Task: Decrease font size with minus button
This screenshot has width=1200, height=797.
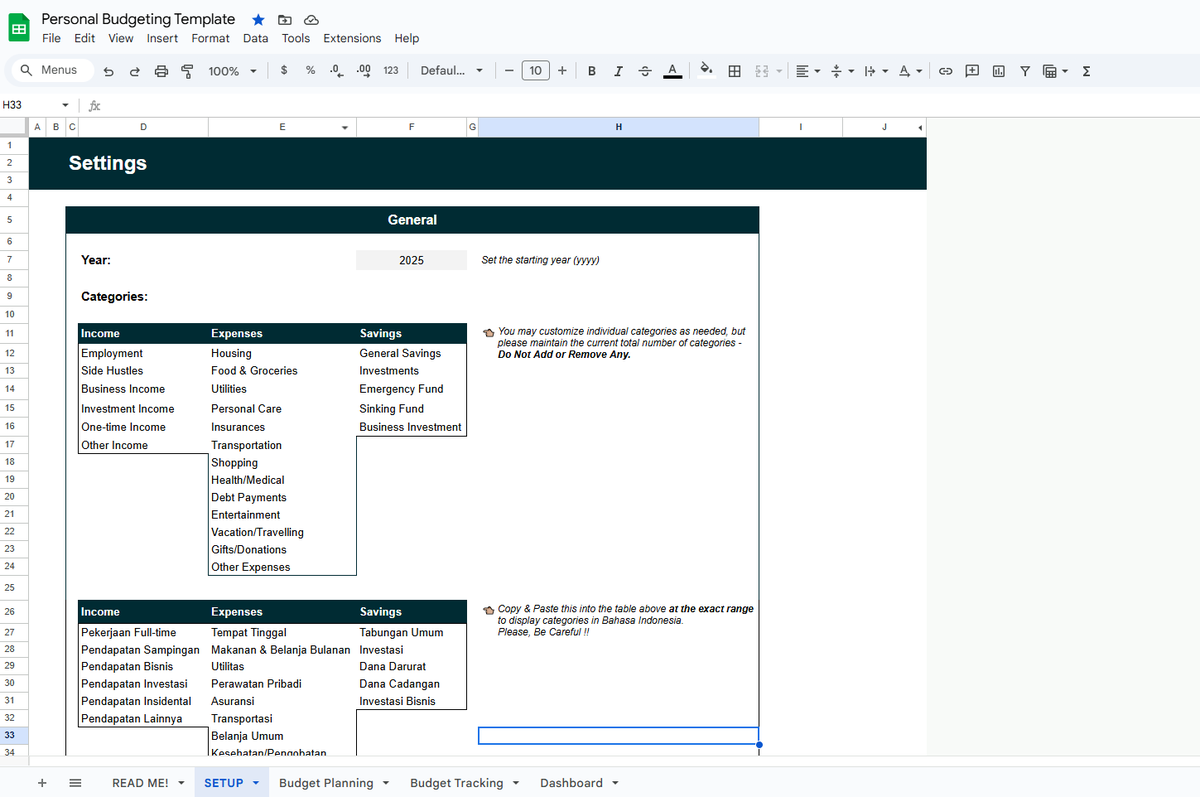Action: 509,71
